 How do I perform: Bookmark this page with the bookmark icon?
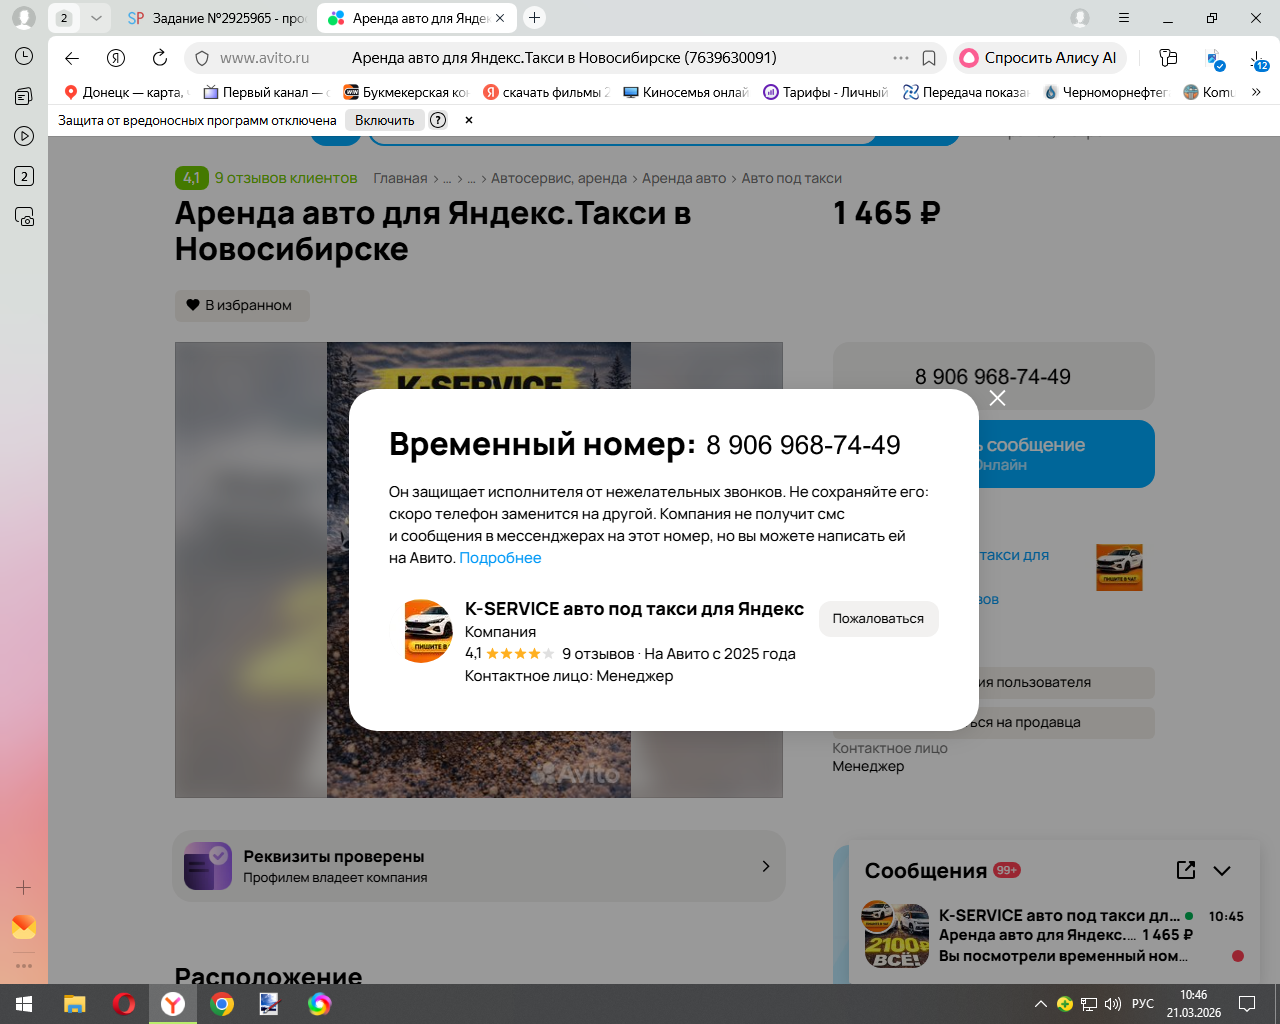(929, 58)
